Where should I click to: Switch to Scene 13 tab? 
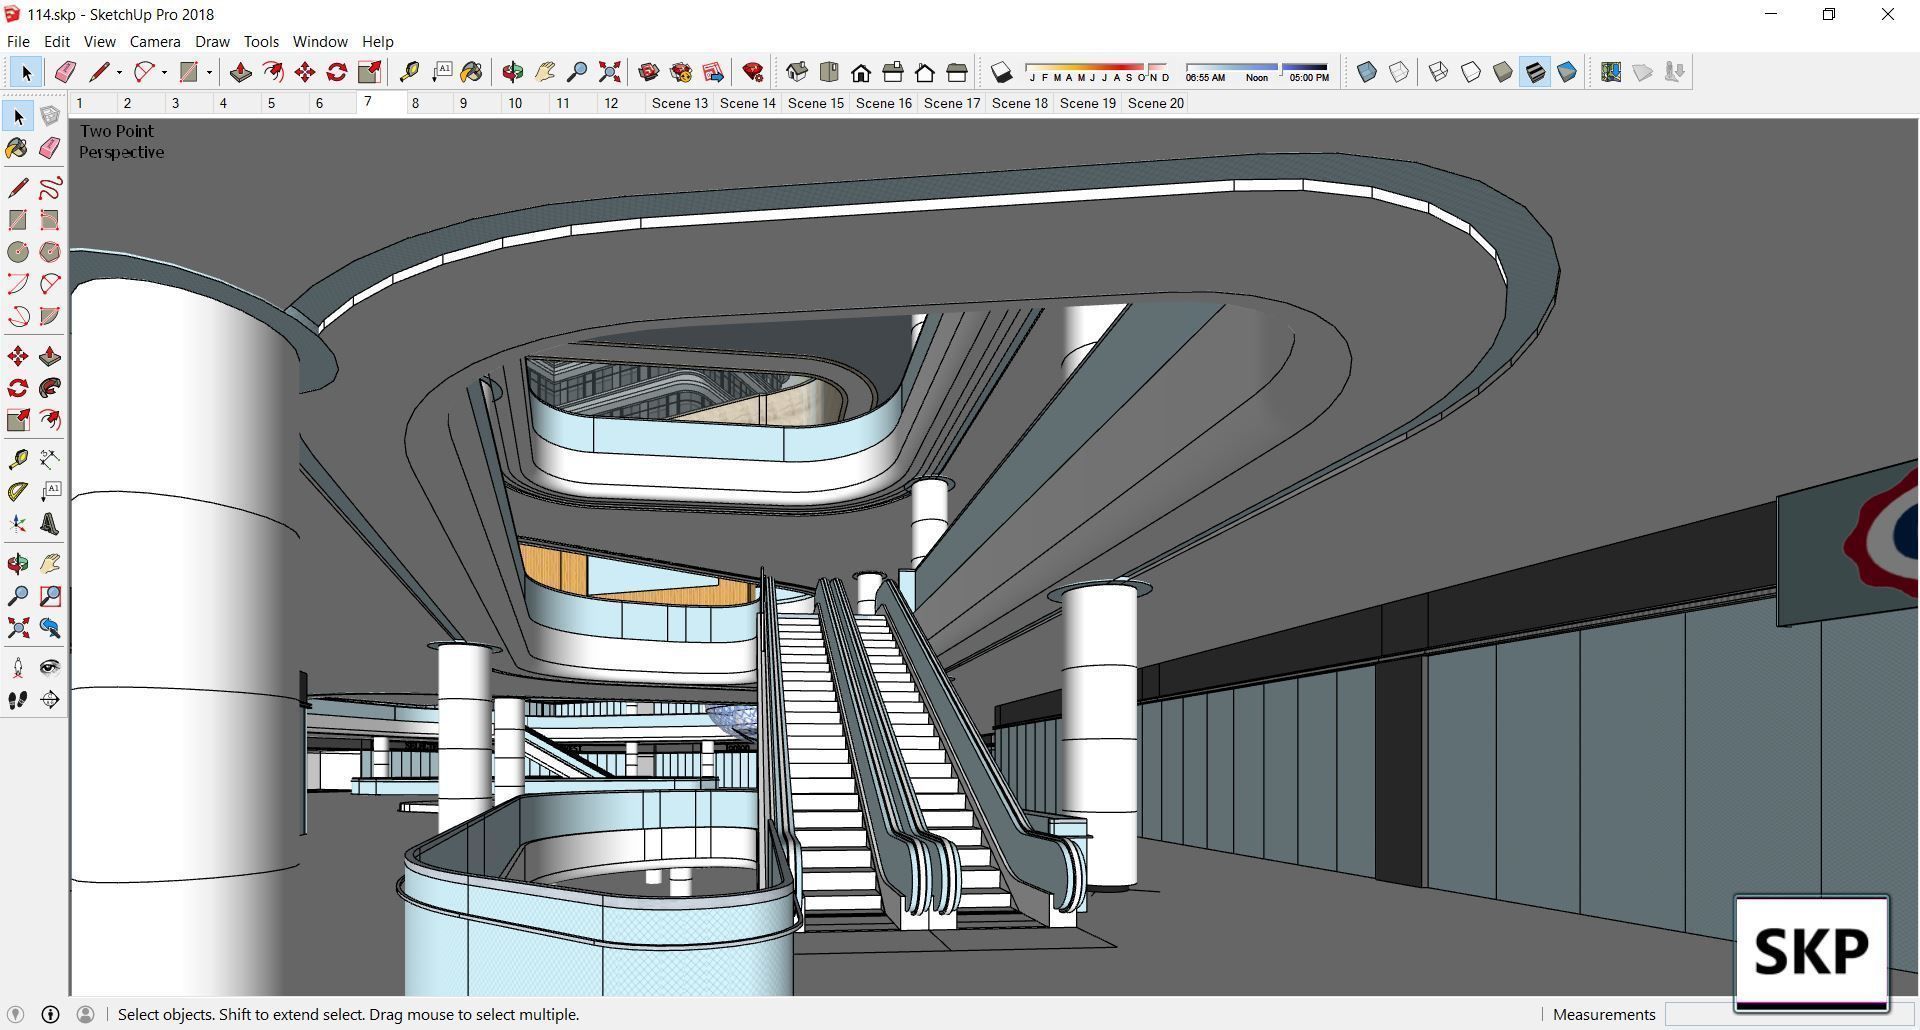tap(679, 103)
